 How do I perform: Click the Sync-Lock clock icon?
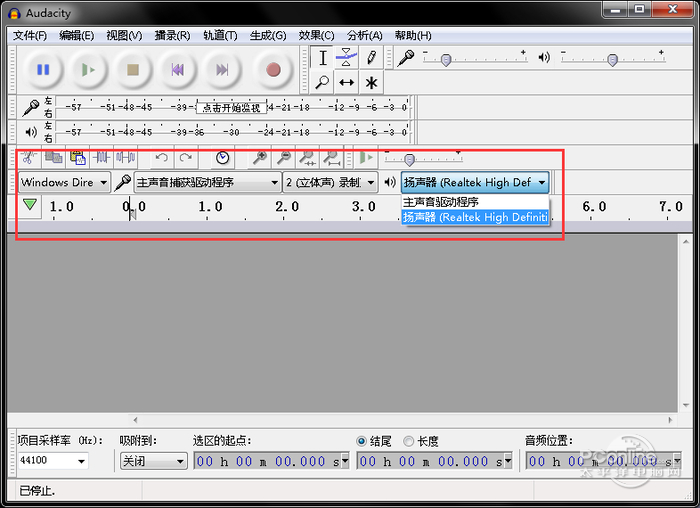coord(222,157)
